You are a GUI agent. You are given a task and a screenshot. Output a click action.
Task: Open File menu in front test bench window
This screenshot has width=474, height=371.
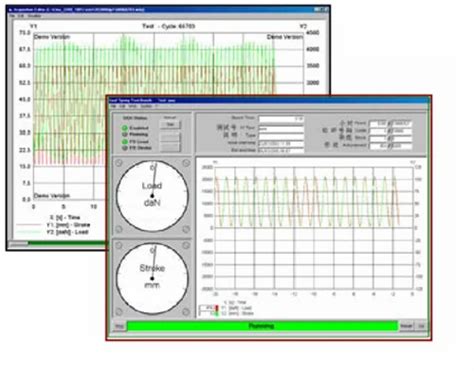click(x=113, y=106)
